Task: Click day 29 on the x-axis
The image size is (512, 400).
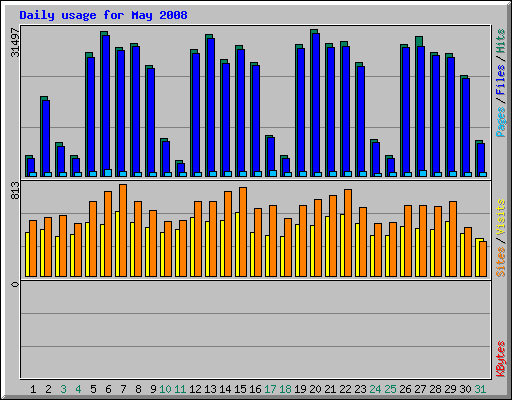Action: 450,389
